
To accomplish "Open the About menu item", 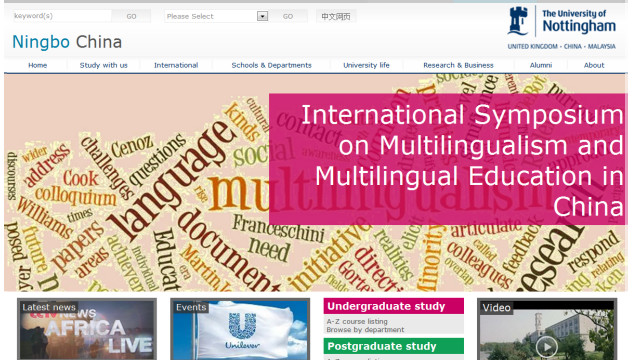I will point(594,65).
